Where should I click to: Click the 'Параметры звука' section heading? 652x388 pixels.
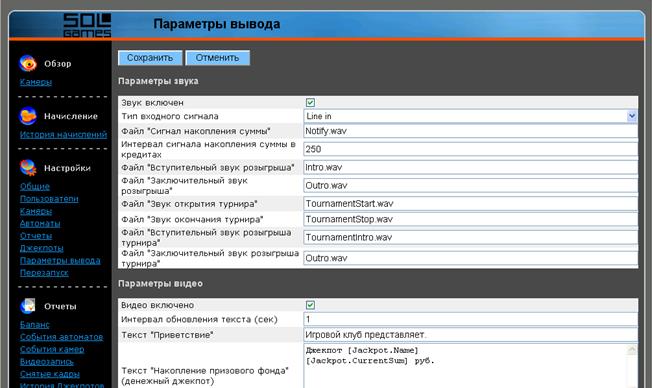(158, 81)
